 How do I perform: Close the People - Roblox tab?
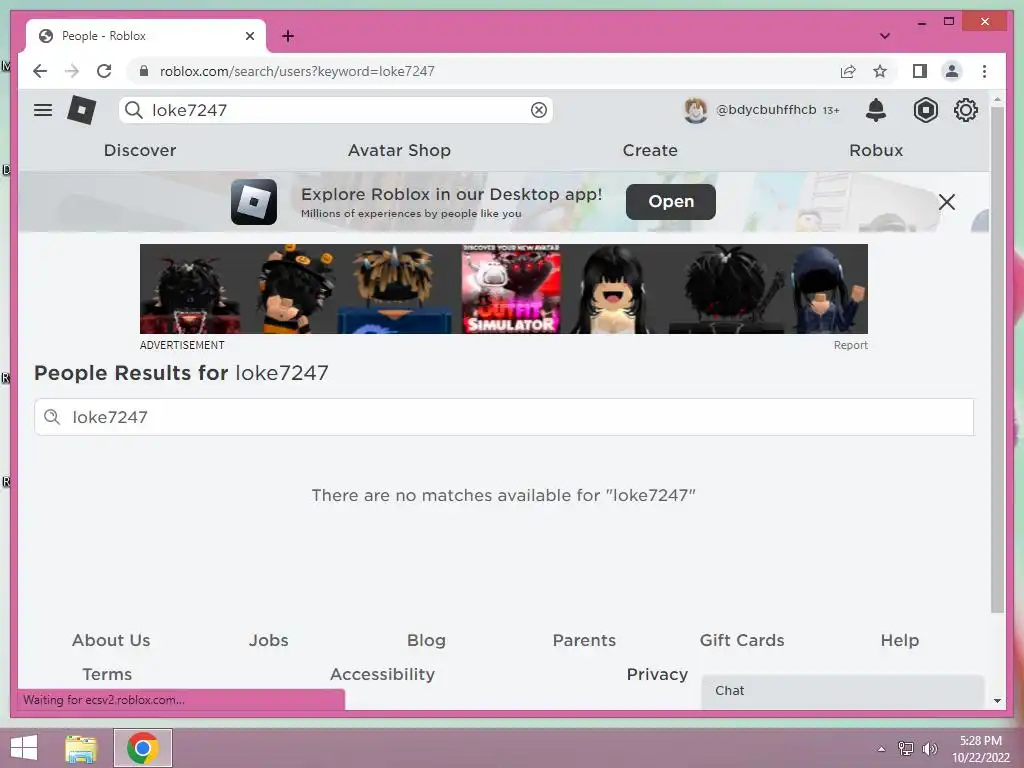pos(250,36)
